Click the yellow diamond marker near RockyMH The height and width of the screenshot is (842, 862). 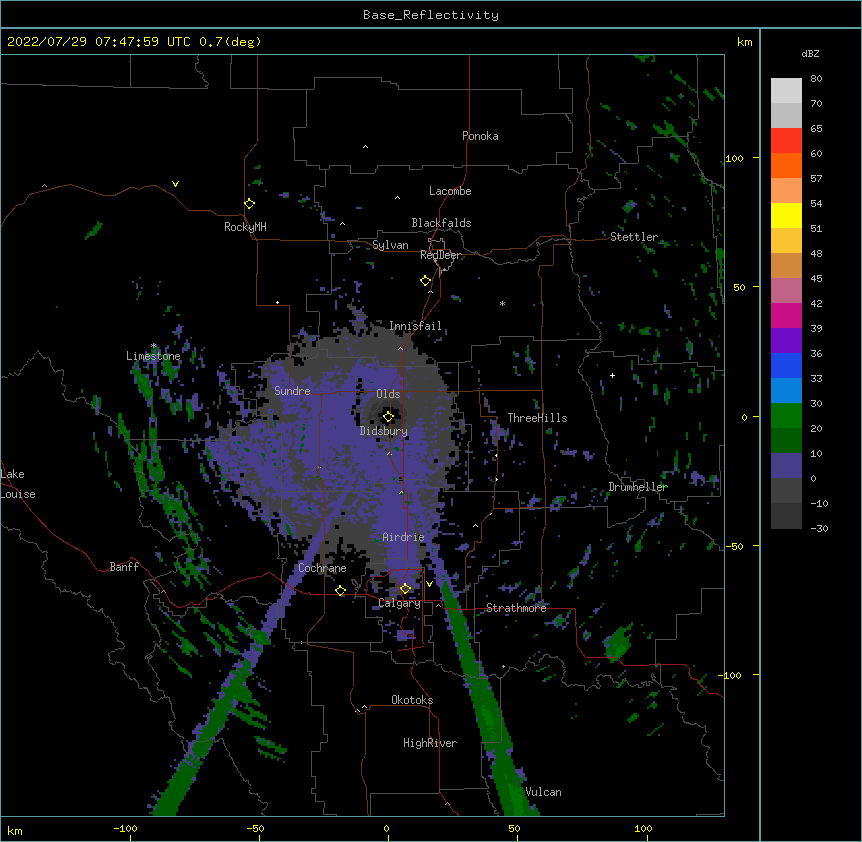pos(249,204)
